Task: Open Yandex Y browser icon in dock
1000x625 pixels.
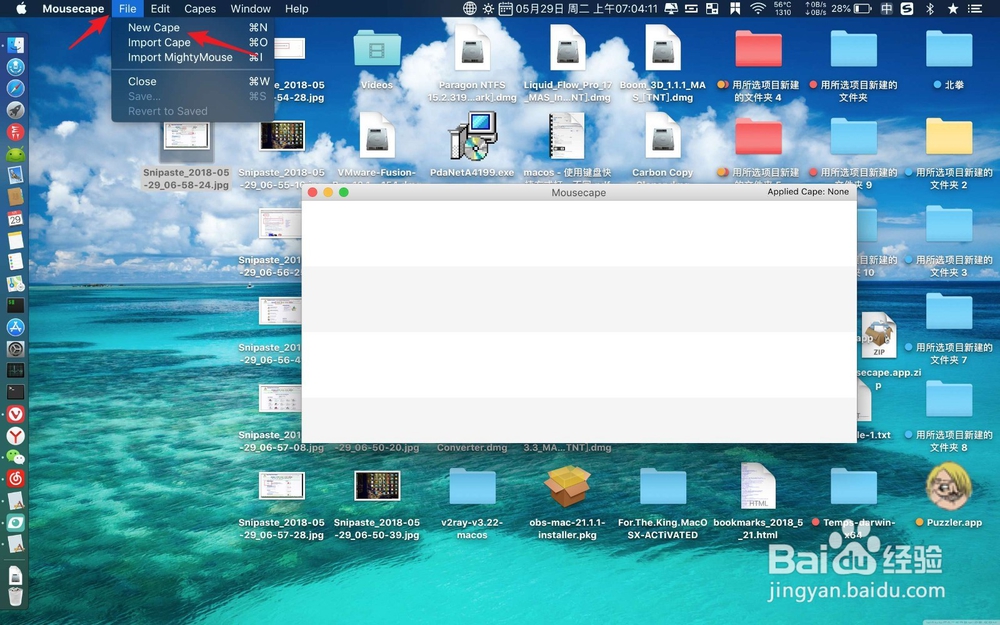Action: tap(15, 436)
